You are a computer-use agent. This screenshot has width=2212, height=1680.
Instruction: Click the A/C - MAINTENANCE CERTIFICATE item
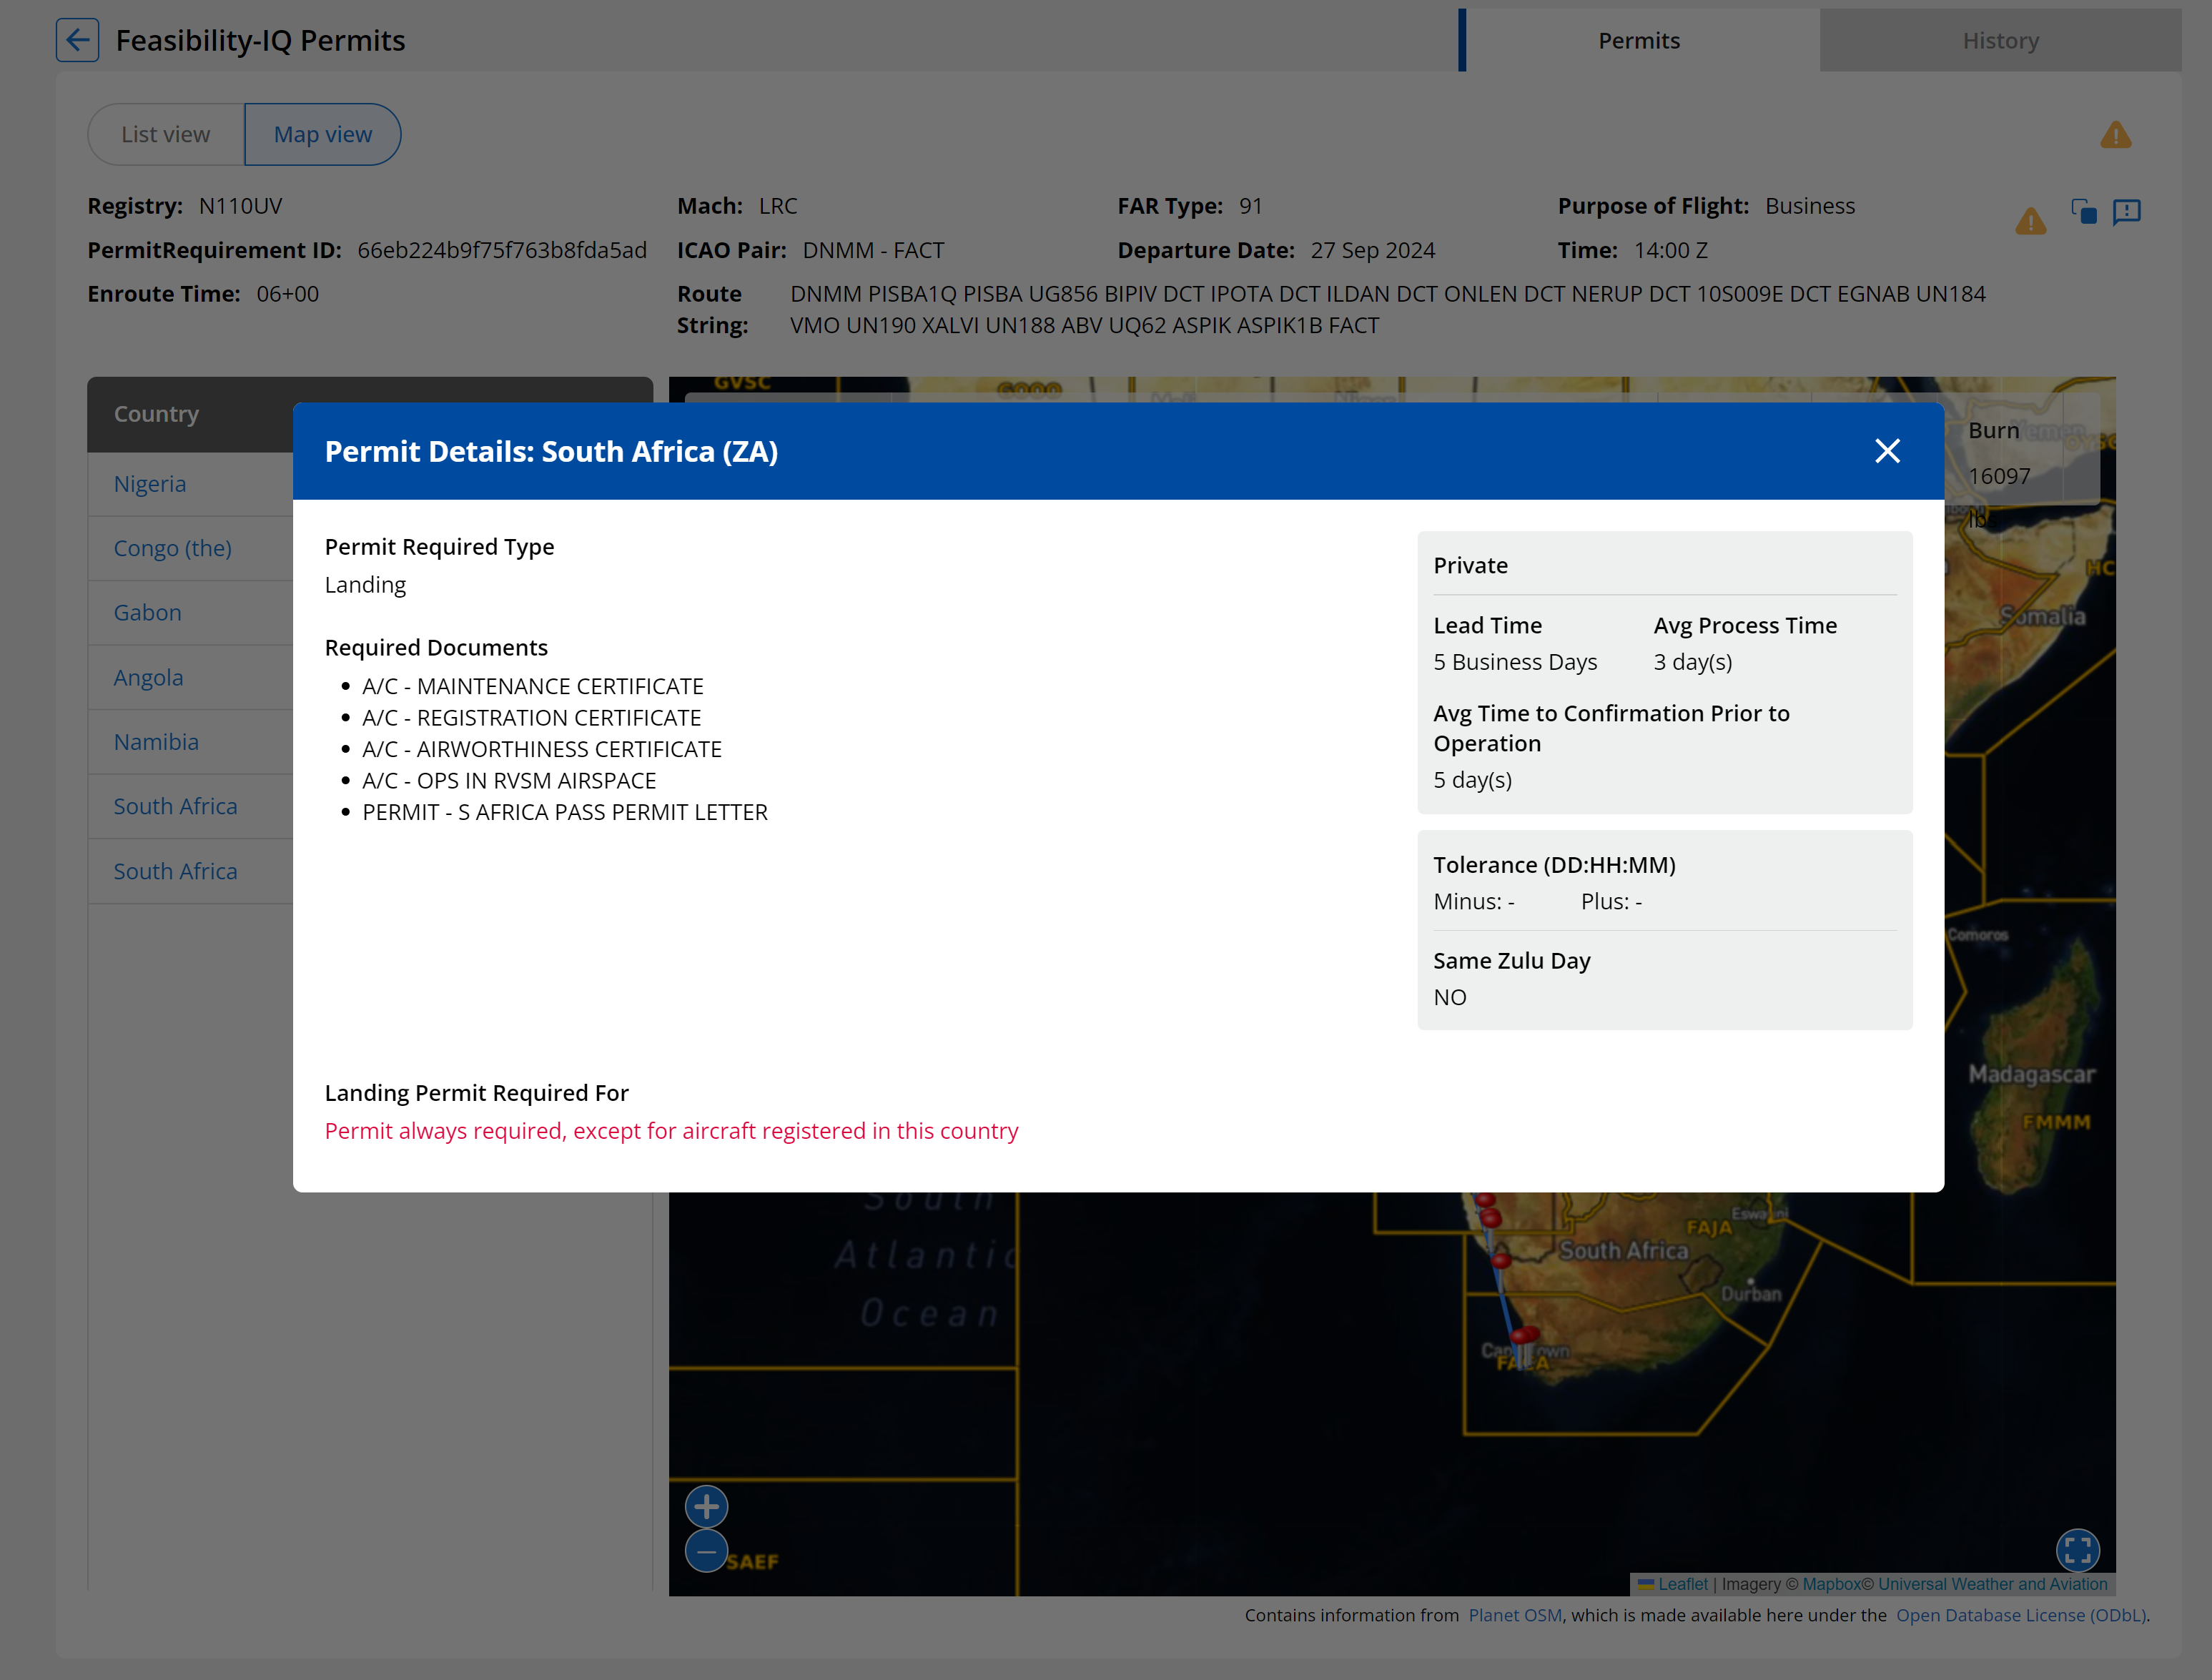click(x=532, y=686)
